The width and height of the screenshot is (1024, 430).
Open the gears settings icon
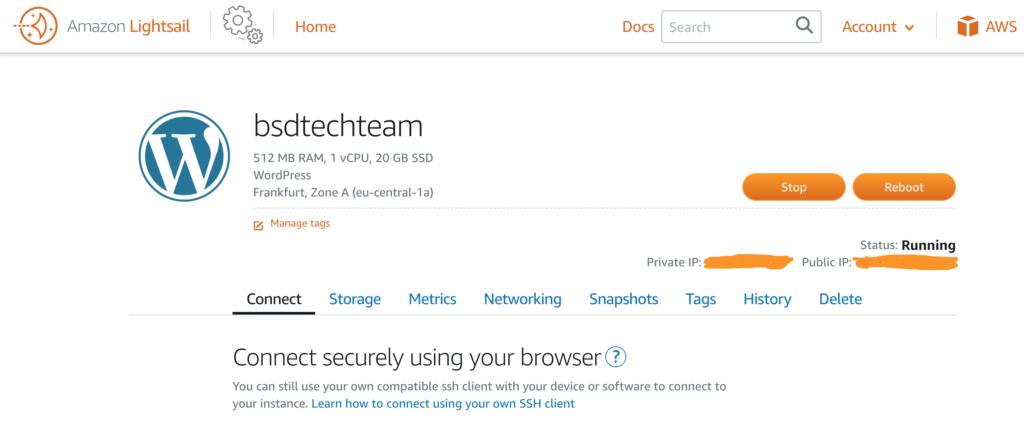click(242, 26)
